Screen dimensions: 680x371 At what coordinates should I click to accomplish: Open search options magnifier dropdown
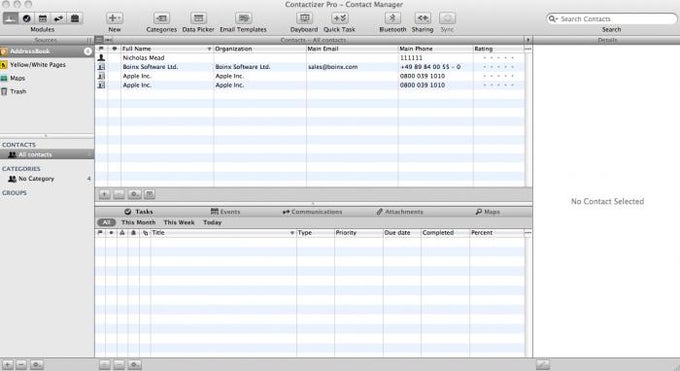click(552, 19)
